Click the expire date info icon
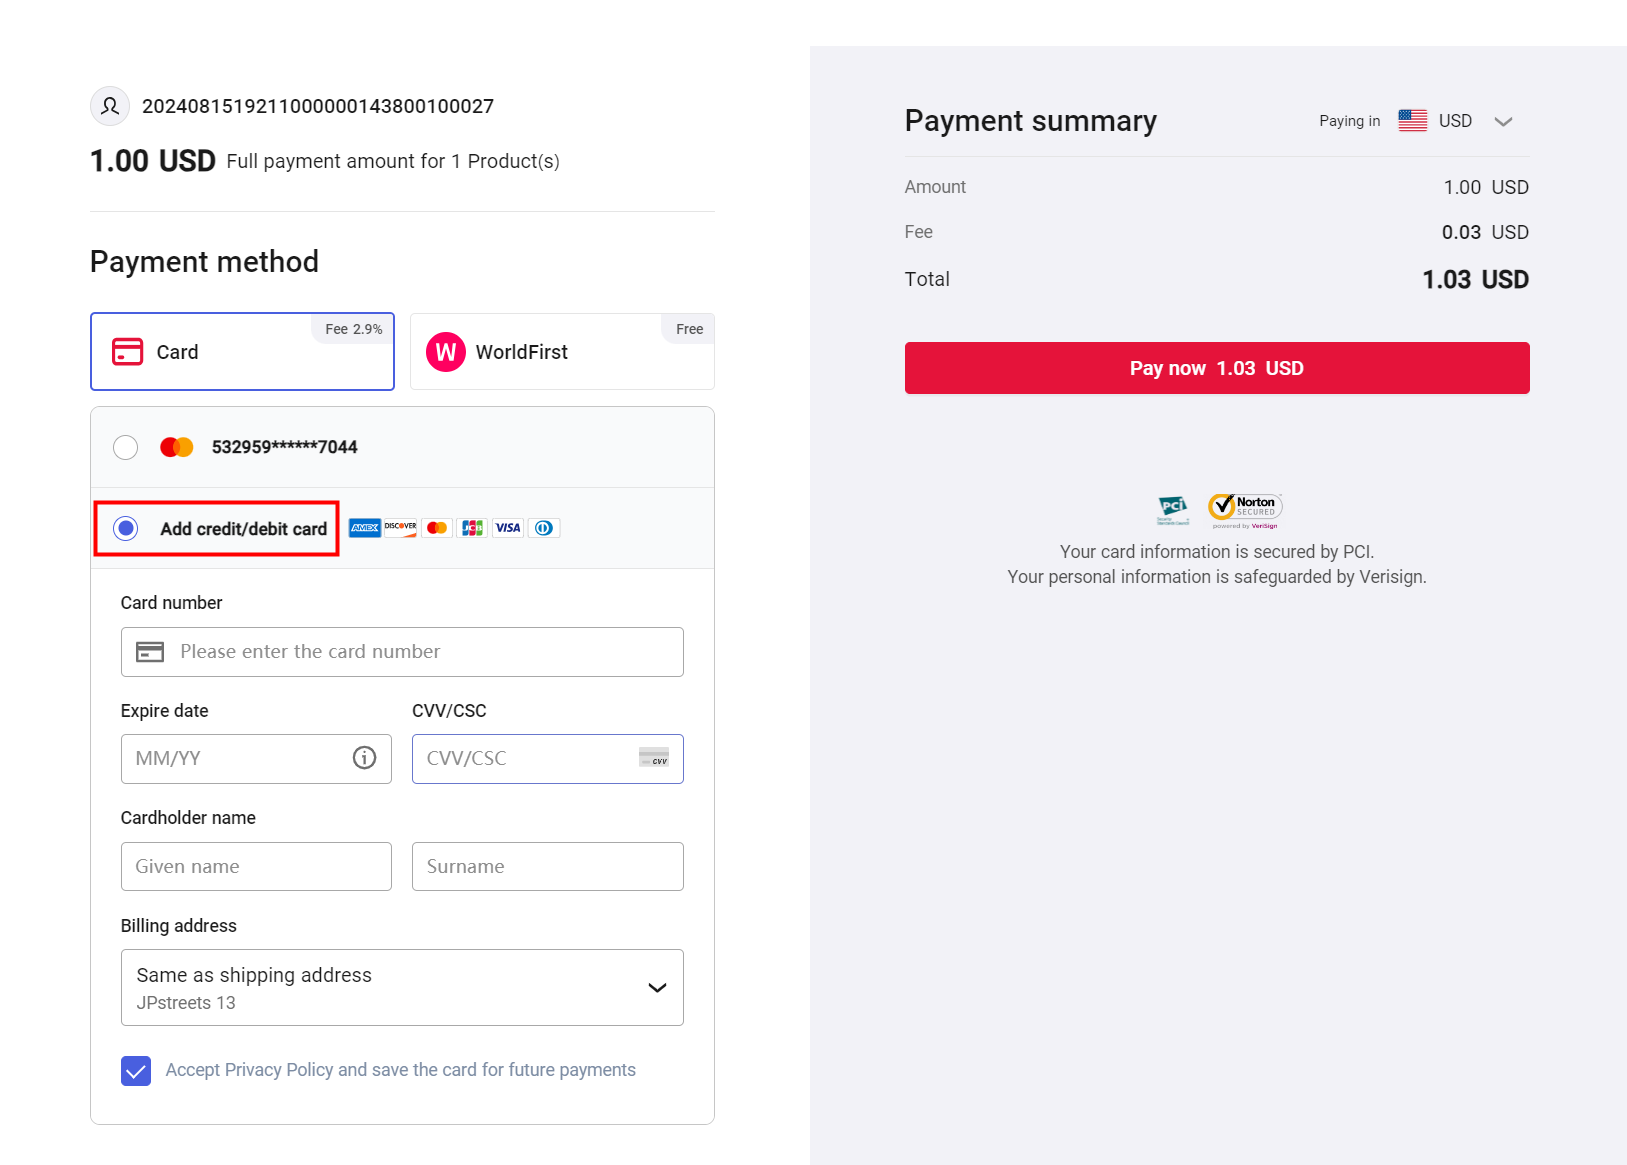Screen dimensions: 1627x1165 point(364,758)
